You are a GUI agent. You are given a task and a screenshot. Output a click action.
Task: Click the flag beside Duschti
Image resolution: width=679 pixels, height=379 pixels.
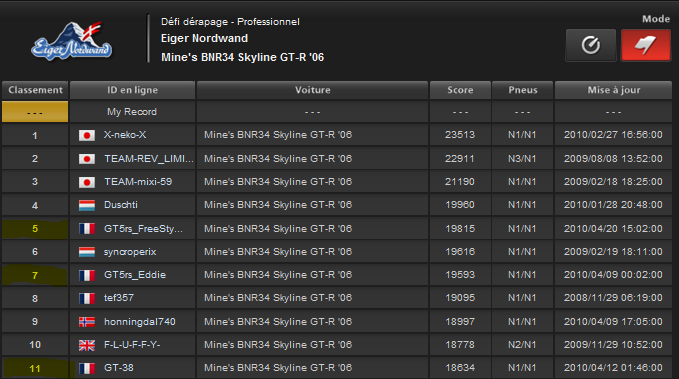(x=87, y=205)
